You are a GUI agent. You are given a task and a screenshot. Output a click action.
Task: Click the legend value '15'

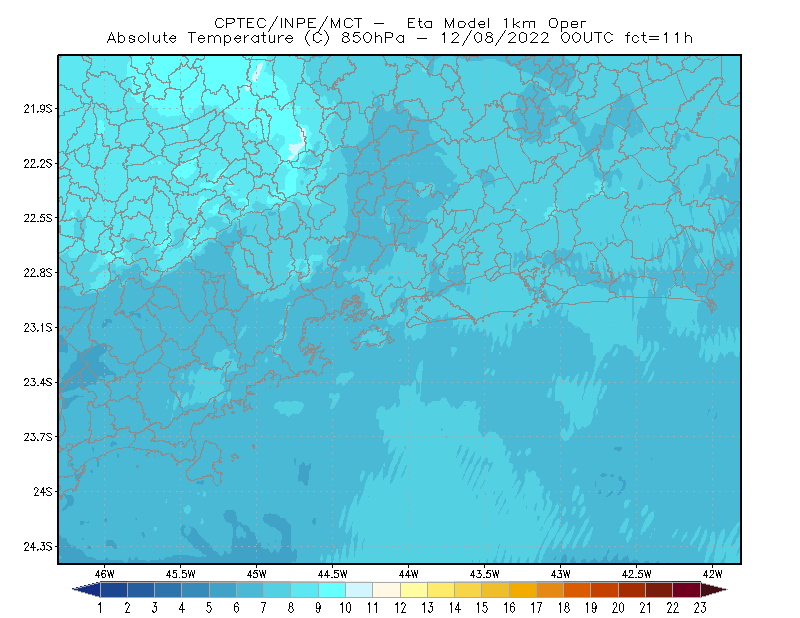[x=482, y=608]
